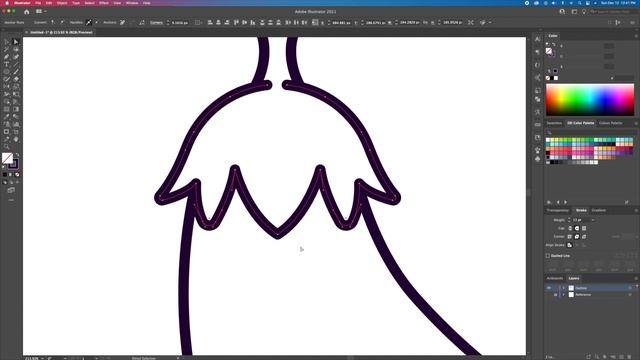Select Miter Join corner option
The image size is (640, 360).
[570, 237]
